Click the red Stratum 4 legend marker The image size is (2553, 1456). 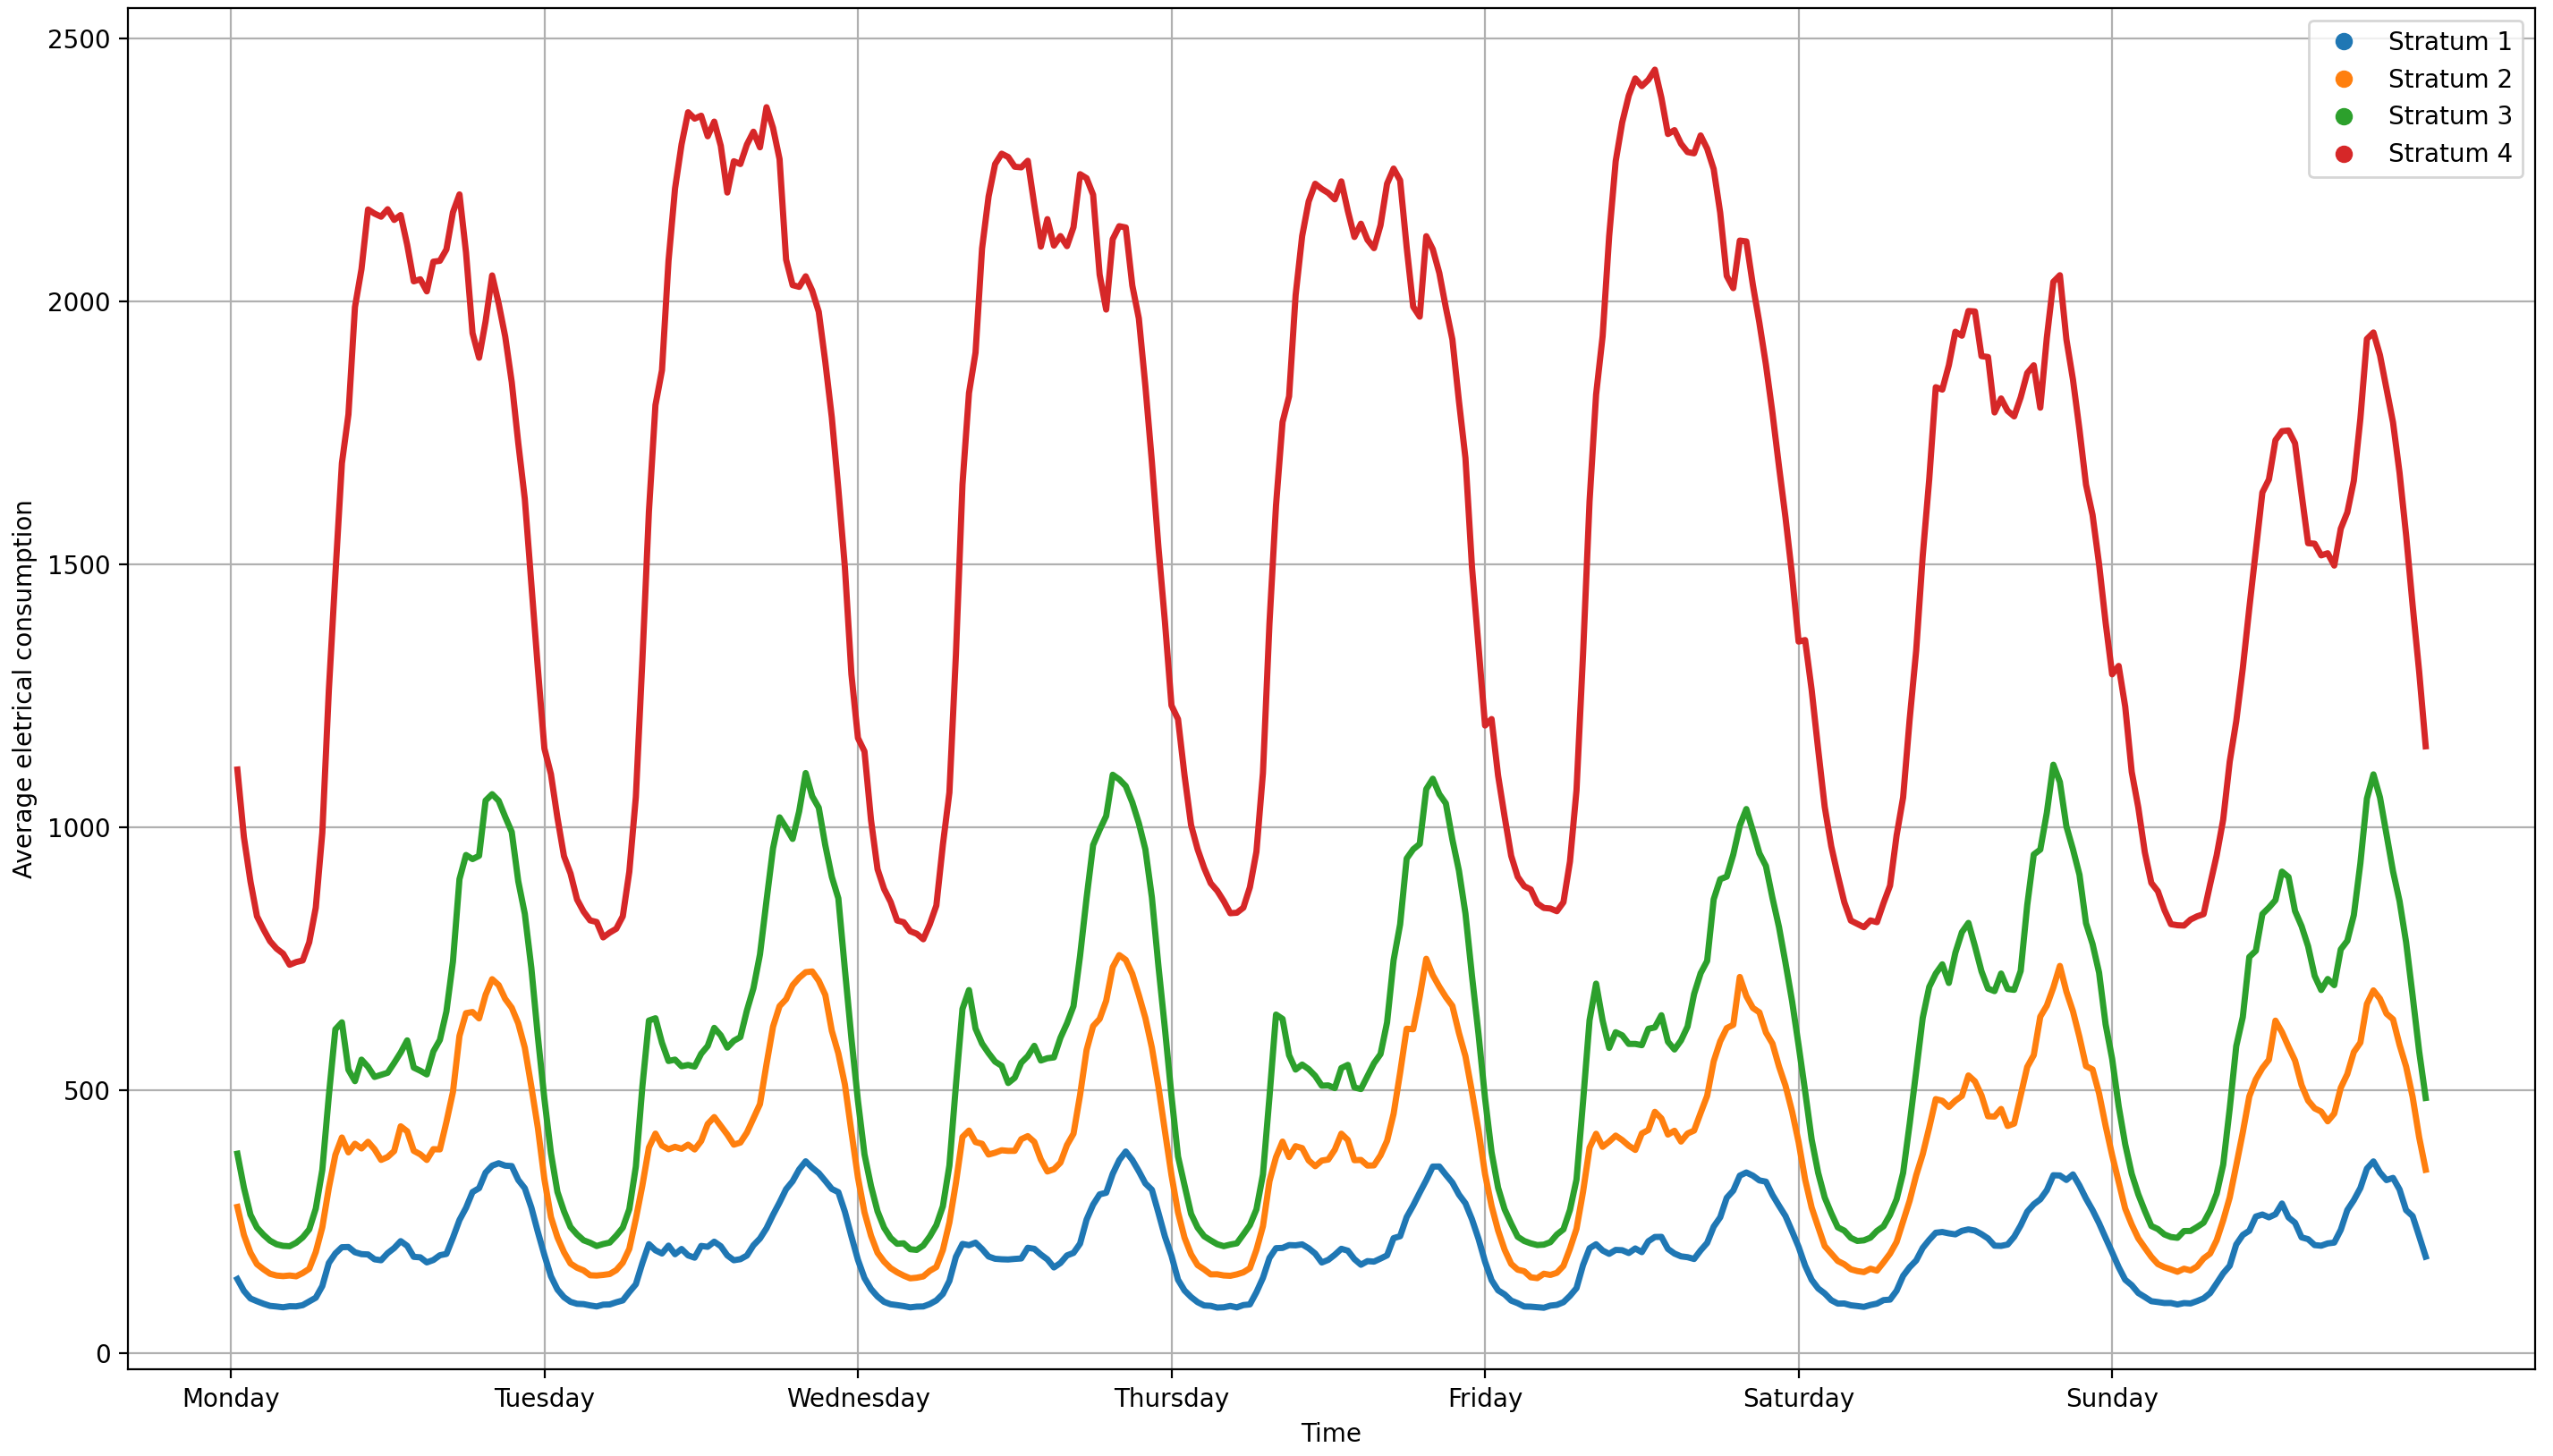point(2343,154)
